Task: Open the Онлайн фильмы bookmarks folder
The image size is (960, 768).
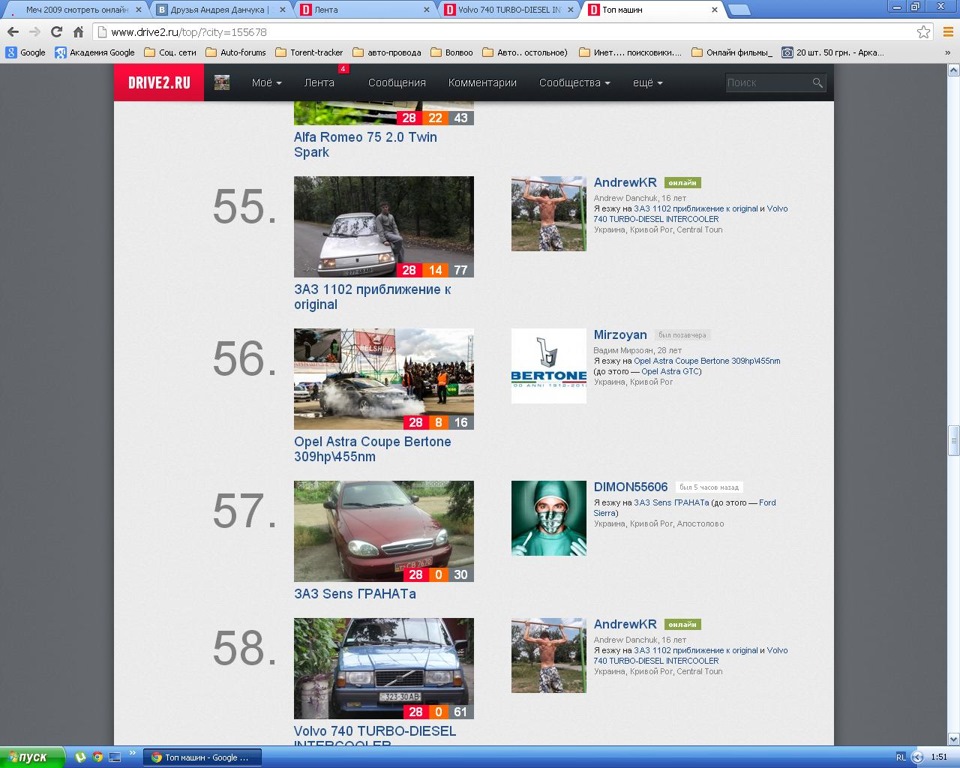Action: 732,53
